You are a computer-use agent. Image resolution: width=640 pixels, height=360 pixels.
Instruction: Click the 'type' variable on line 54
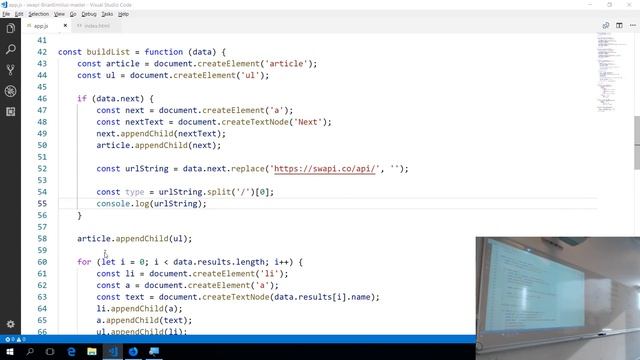(135, 192)
